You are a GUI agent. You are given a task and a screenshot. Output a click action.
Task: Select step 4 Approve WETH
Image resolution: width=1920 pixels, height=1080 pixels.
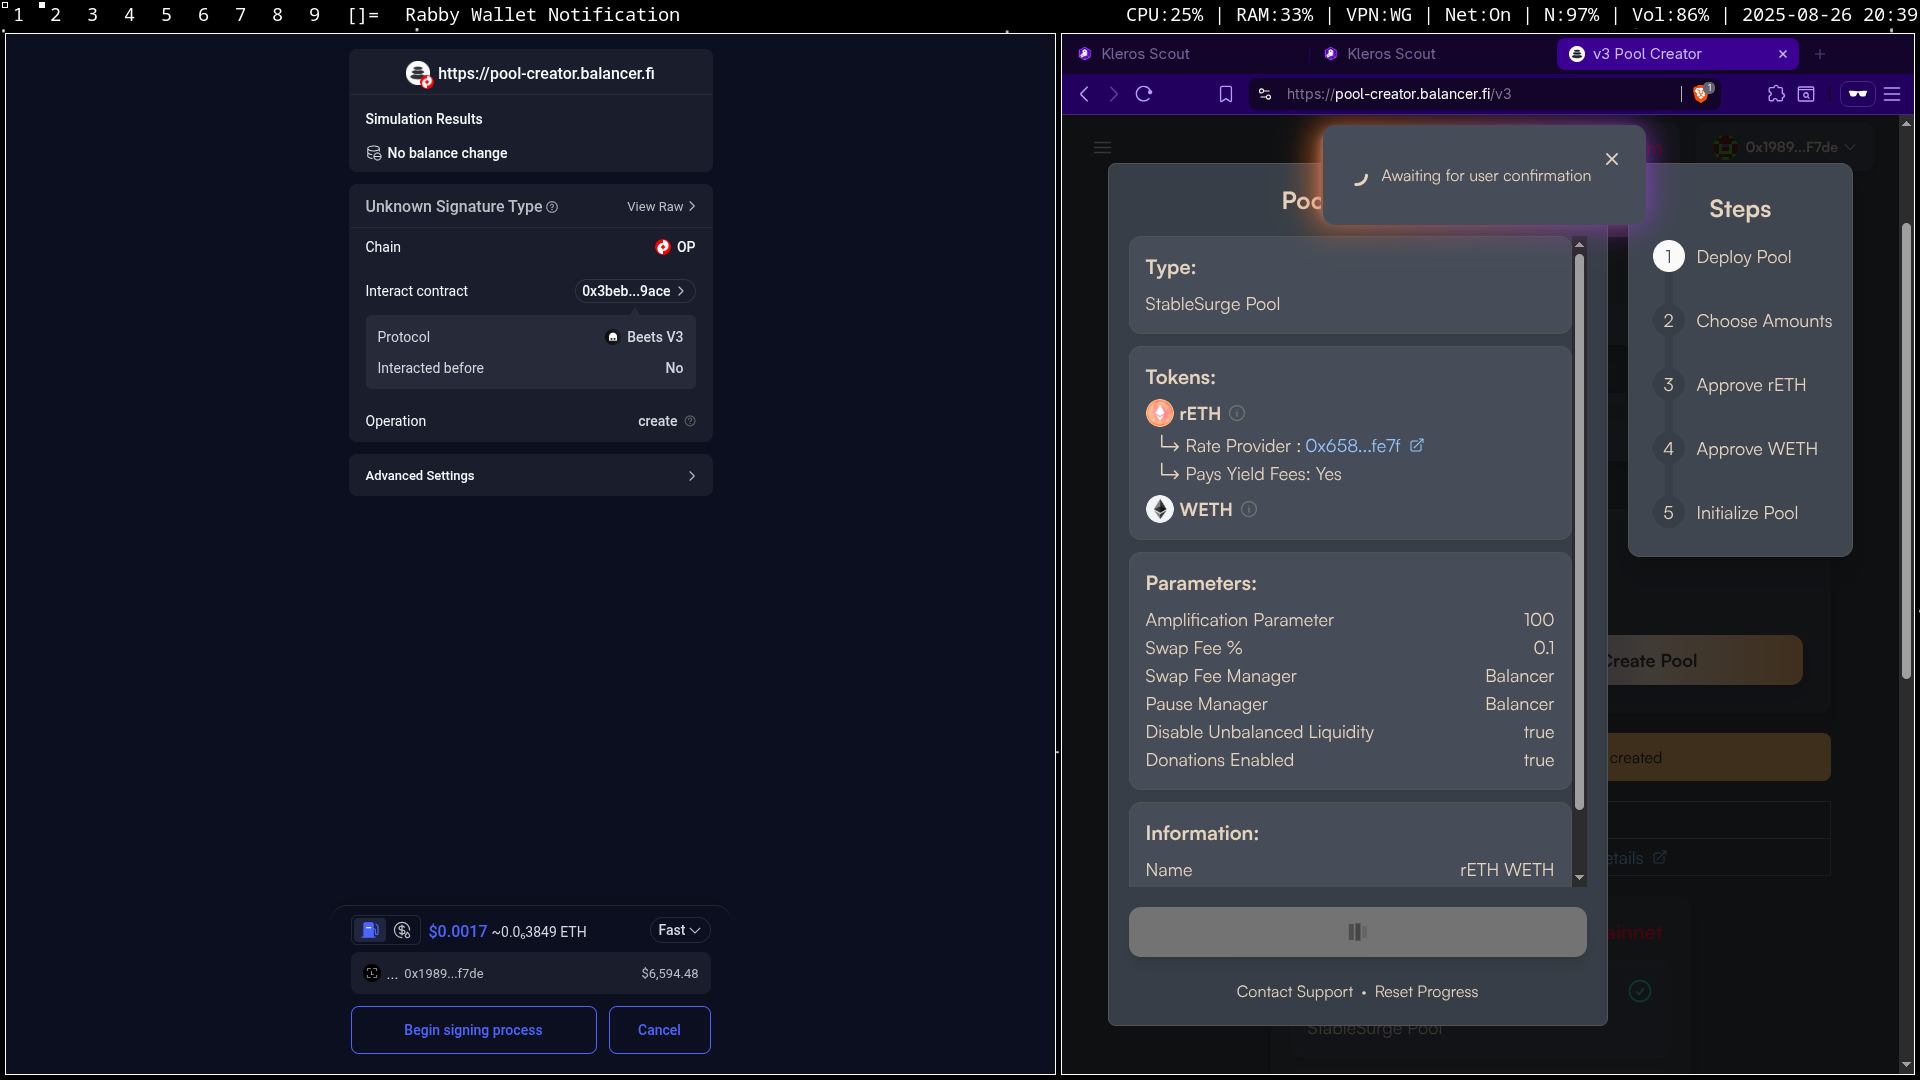tap(1735, 449)
